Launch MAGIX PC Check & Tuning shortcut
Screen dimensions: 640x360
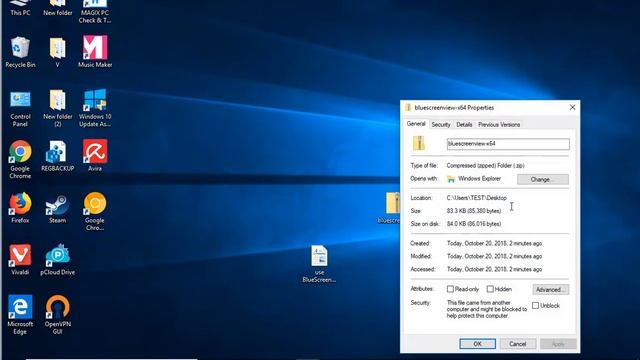95,11
